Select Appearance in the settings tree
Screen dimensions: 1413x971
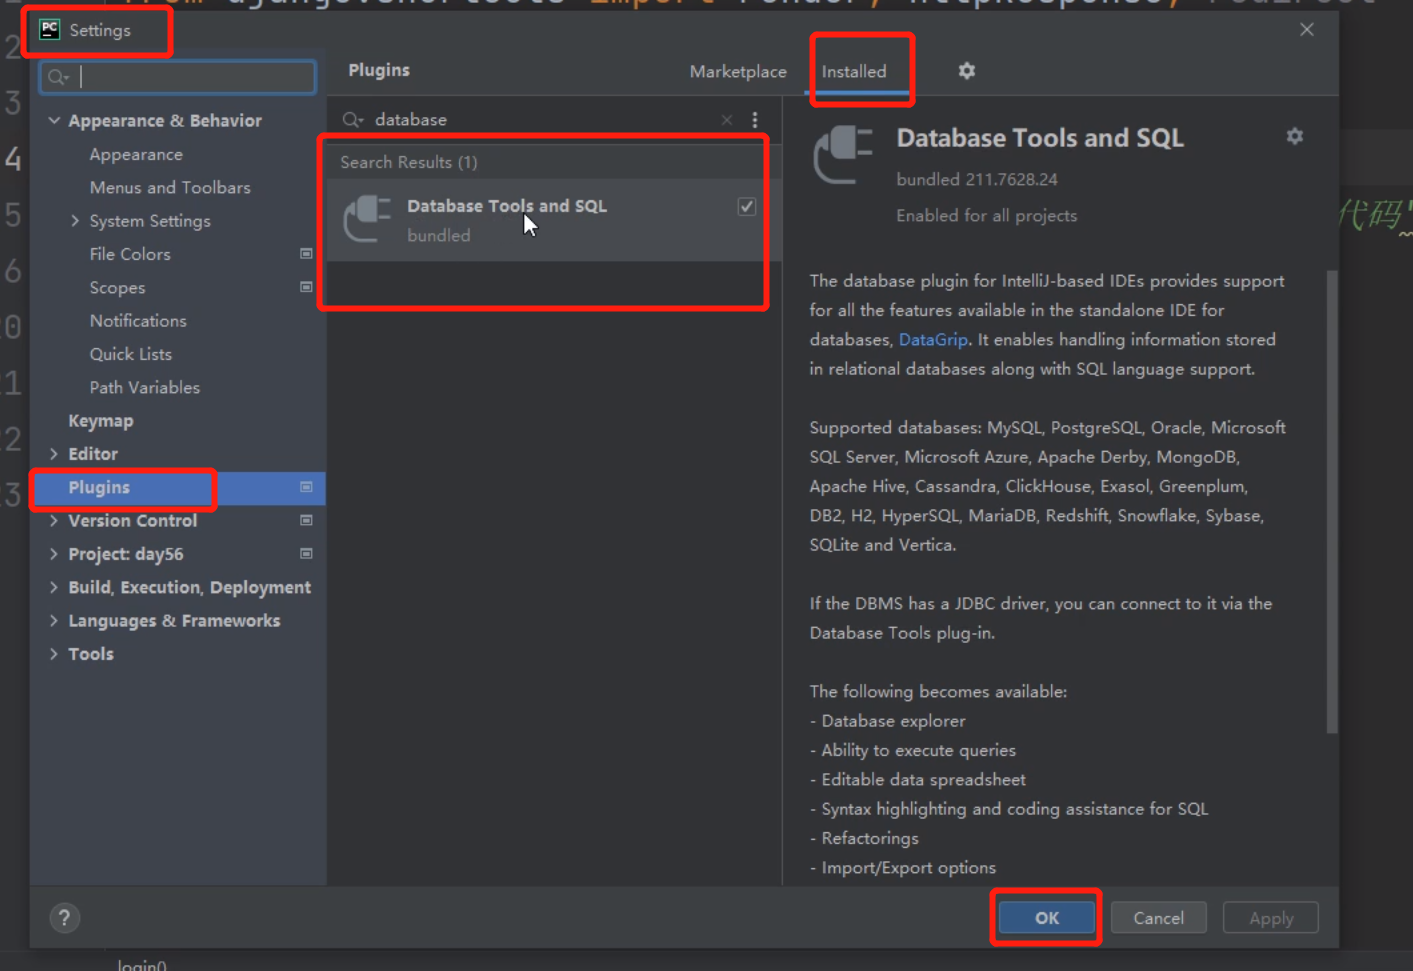click(136, 155)
